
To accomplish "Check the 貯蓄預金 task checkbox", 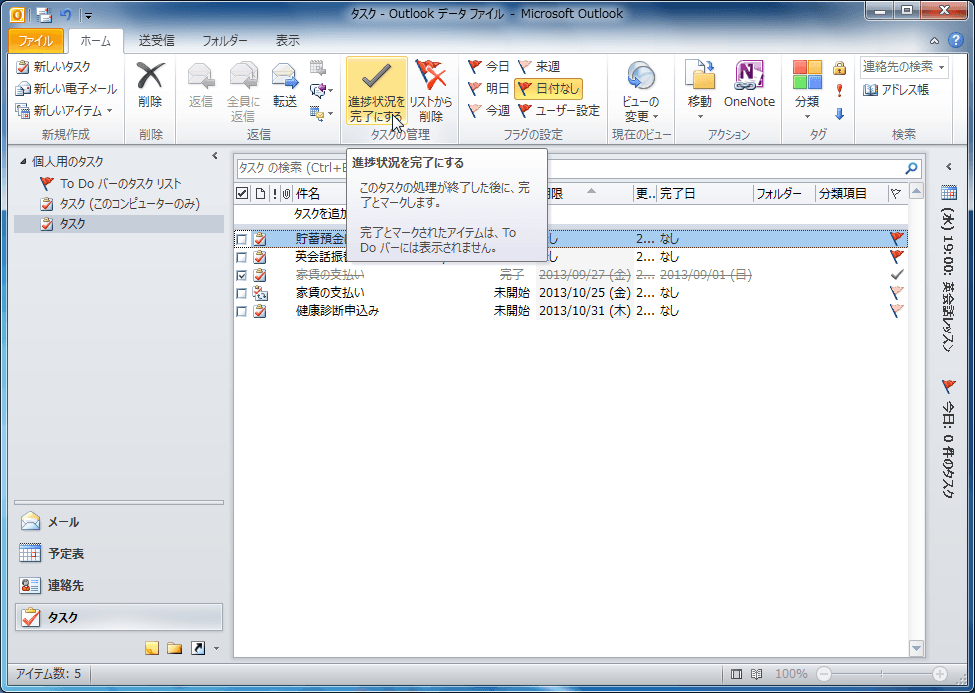I will tap(241, 239).
